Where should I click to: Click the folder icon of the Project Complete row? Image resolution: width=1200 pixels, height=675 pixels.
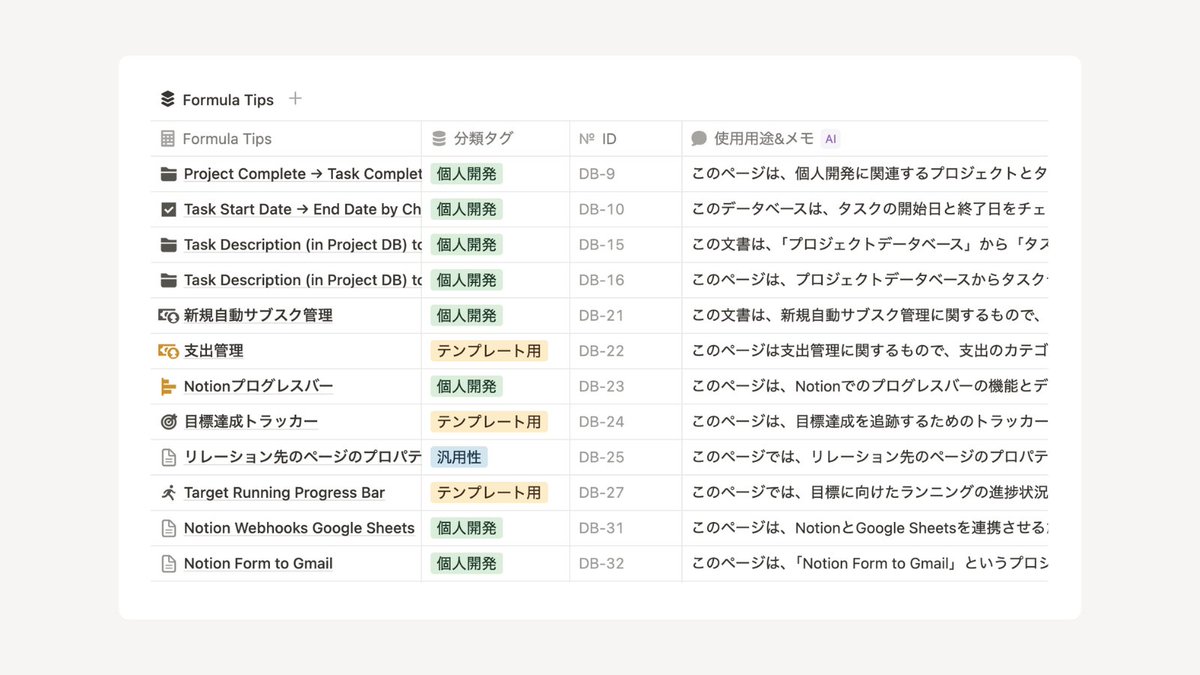coord(168,174)
